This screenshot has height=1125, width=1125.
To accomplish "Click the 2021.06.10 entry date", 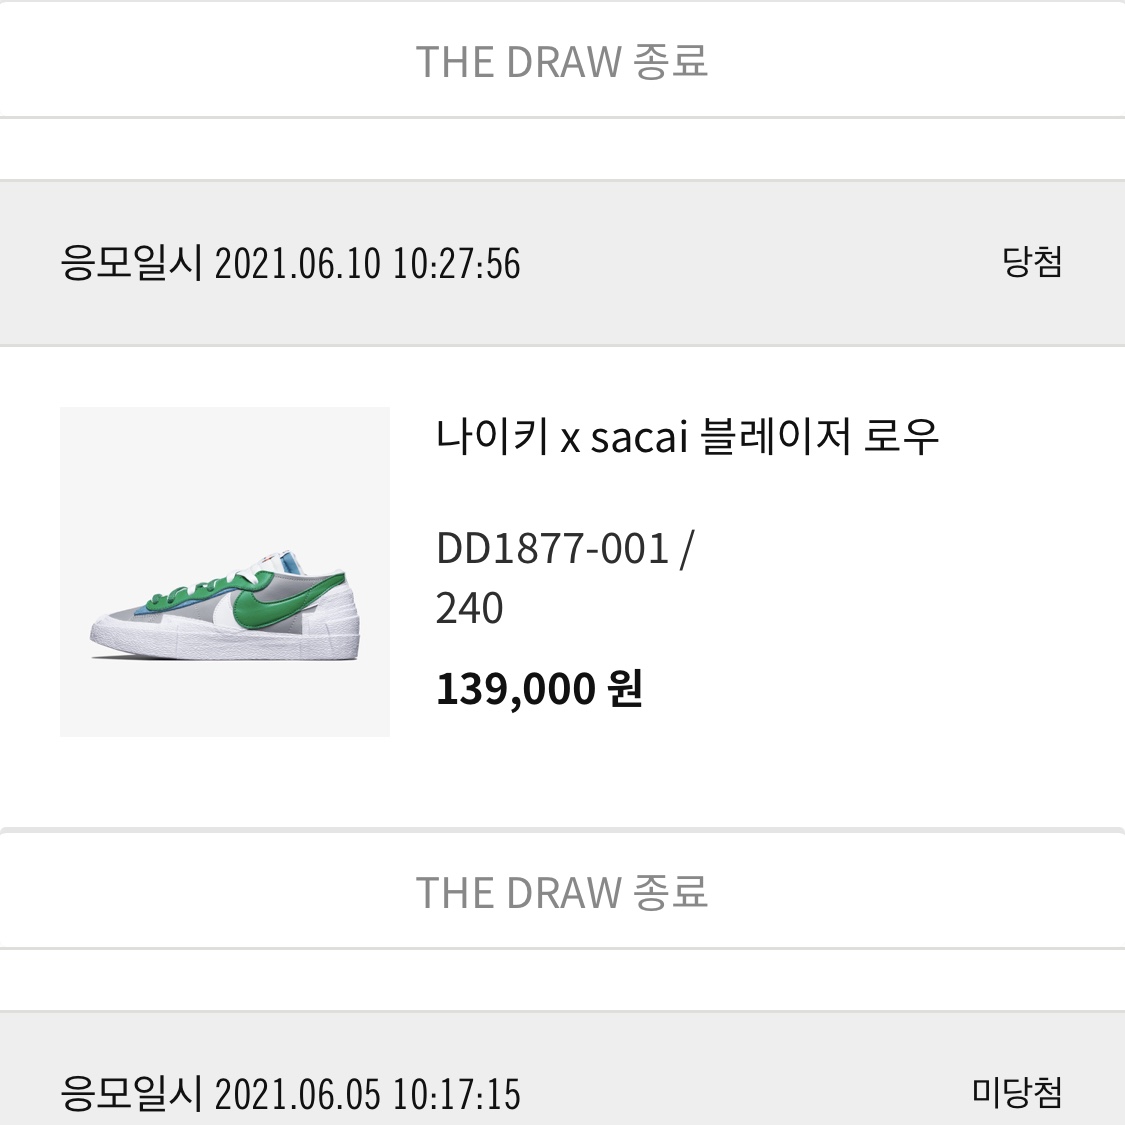I will (298, 263).
